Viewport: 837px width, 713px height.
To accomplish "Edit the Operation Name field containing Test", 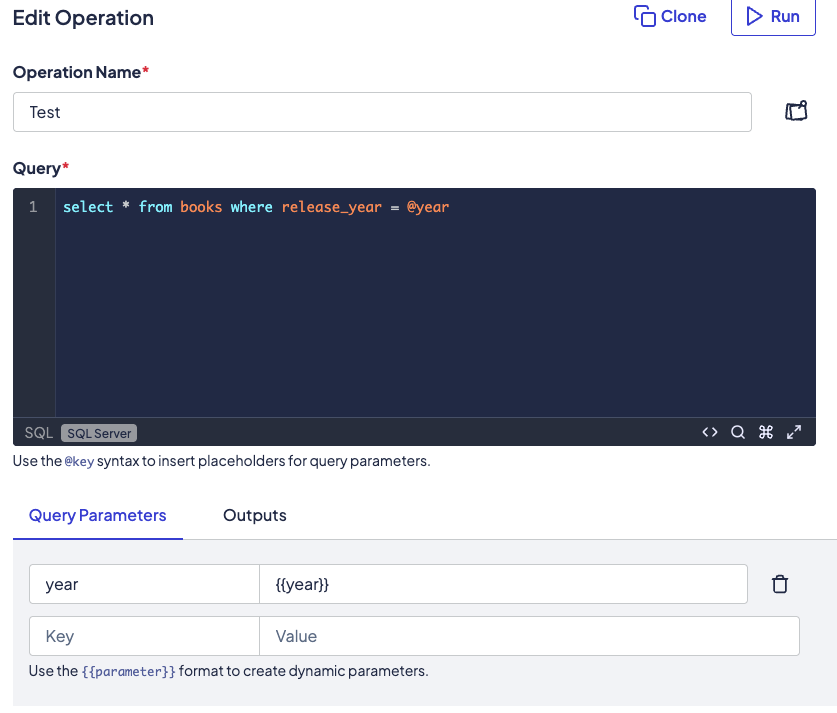I will click(x=382, y=112).
